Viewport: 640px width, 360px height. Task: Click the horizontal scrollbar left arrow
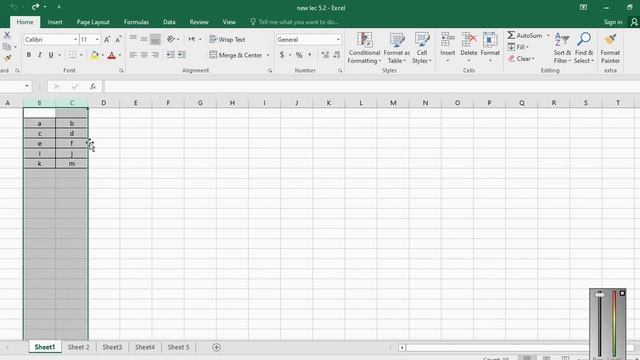(402, 348)
